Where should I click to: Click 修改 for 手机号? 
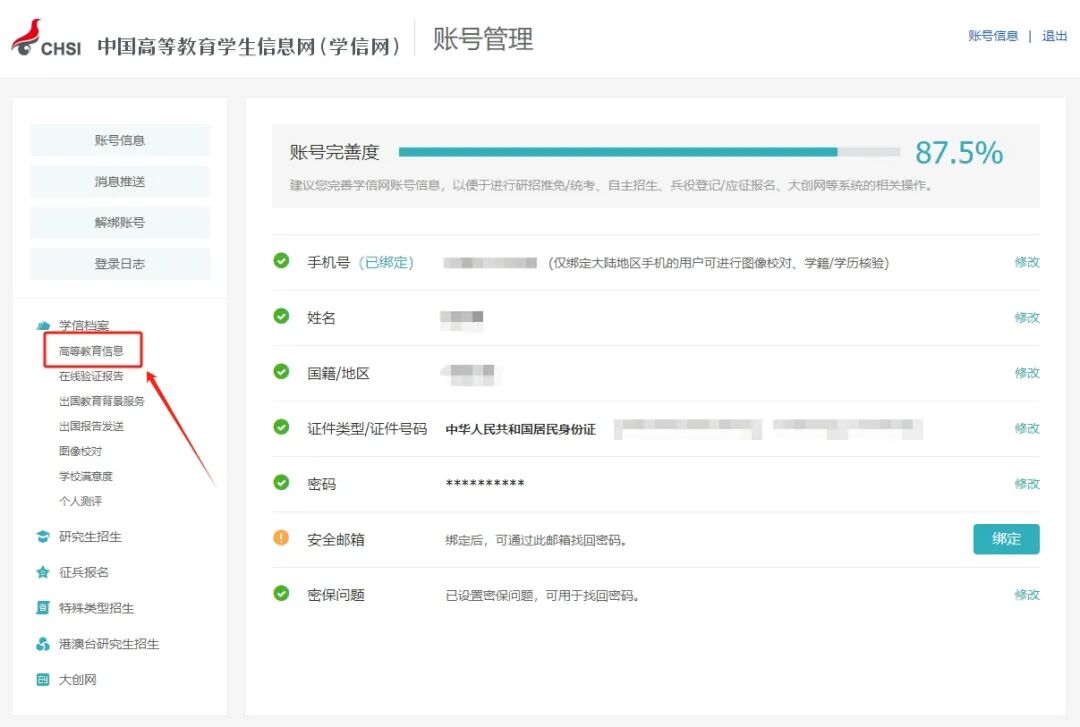coord(1027,262)
